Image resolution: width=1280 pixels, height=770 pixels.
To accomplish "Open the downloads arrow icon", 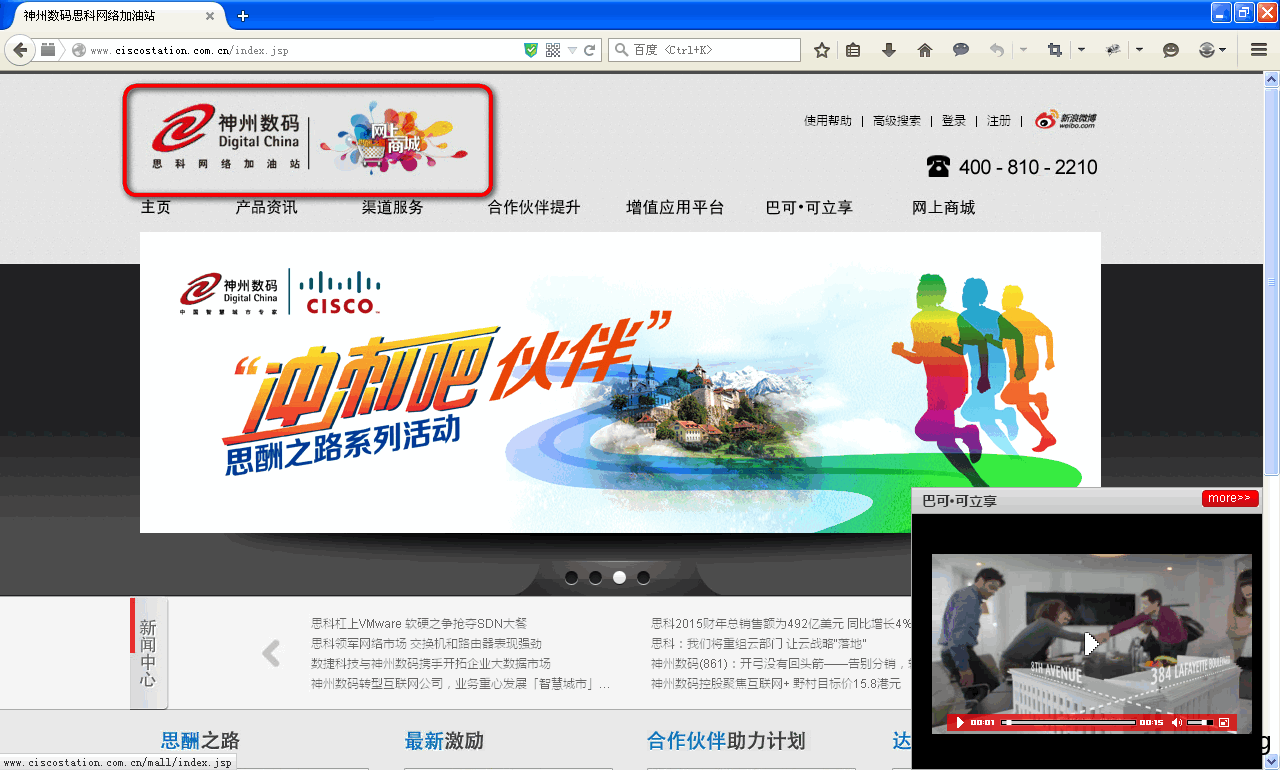I will (889, 50).
